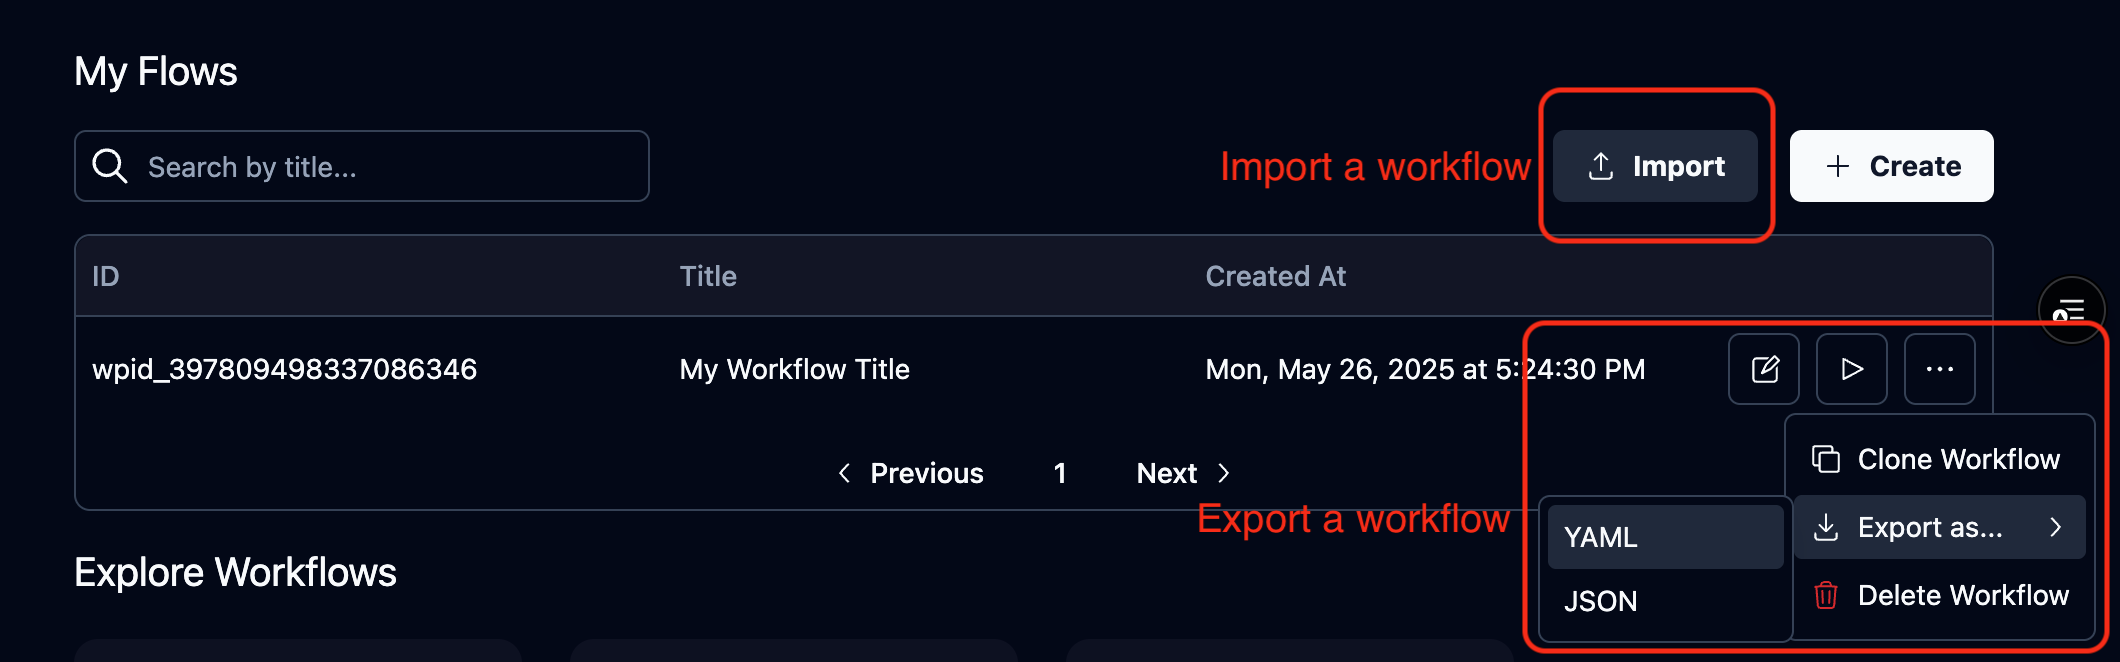Click the magnifying glass search icon
2120x662 pixels.
click(110, 166)
